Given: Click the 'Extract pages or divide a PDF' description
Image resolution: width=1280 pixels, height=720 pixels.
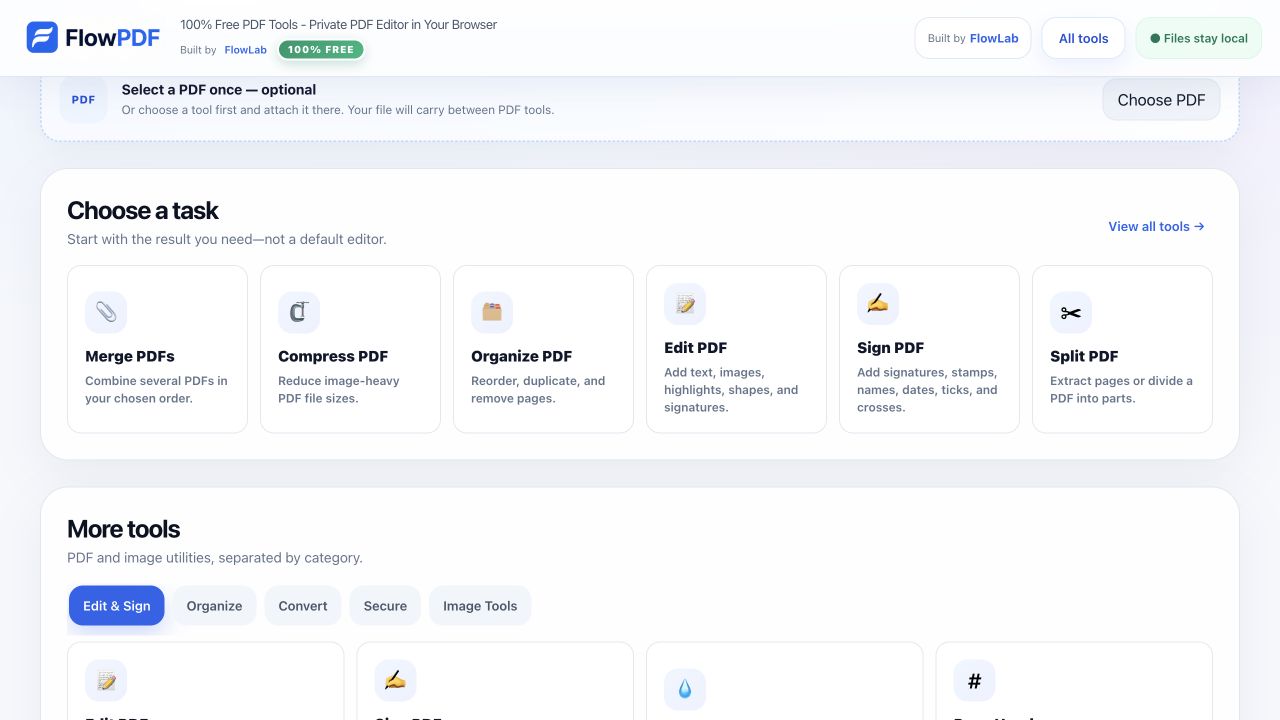Looking at the screenshot, I should click(x=1121, y=389).
